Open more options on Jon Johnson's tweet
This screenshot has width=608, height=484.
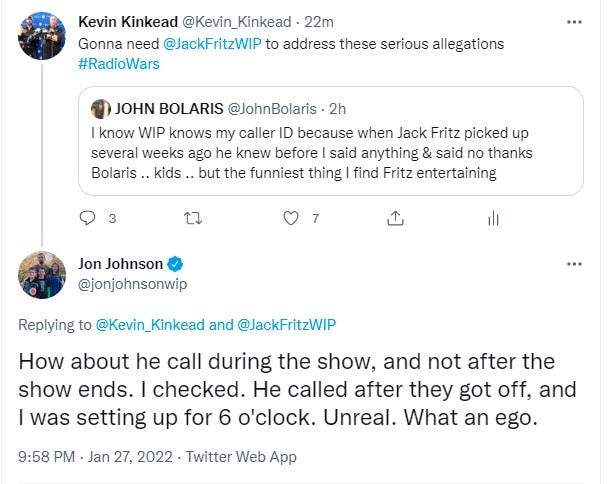pos(572,264)
